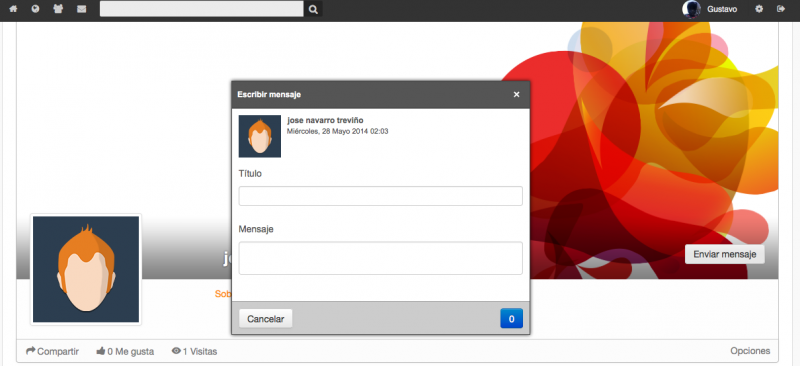Click the Escribir mensaje dialog title
Viewport: 800px width, 366px height.
click(269, 94)
